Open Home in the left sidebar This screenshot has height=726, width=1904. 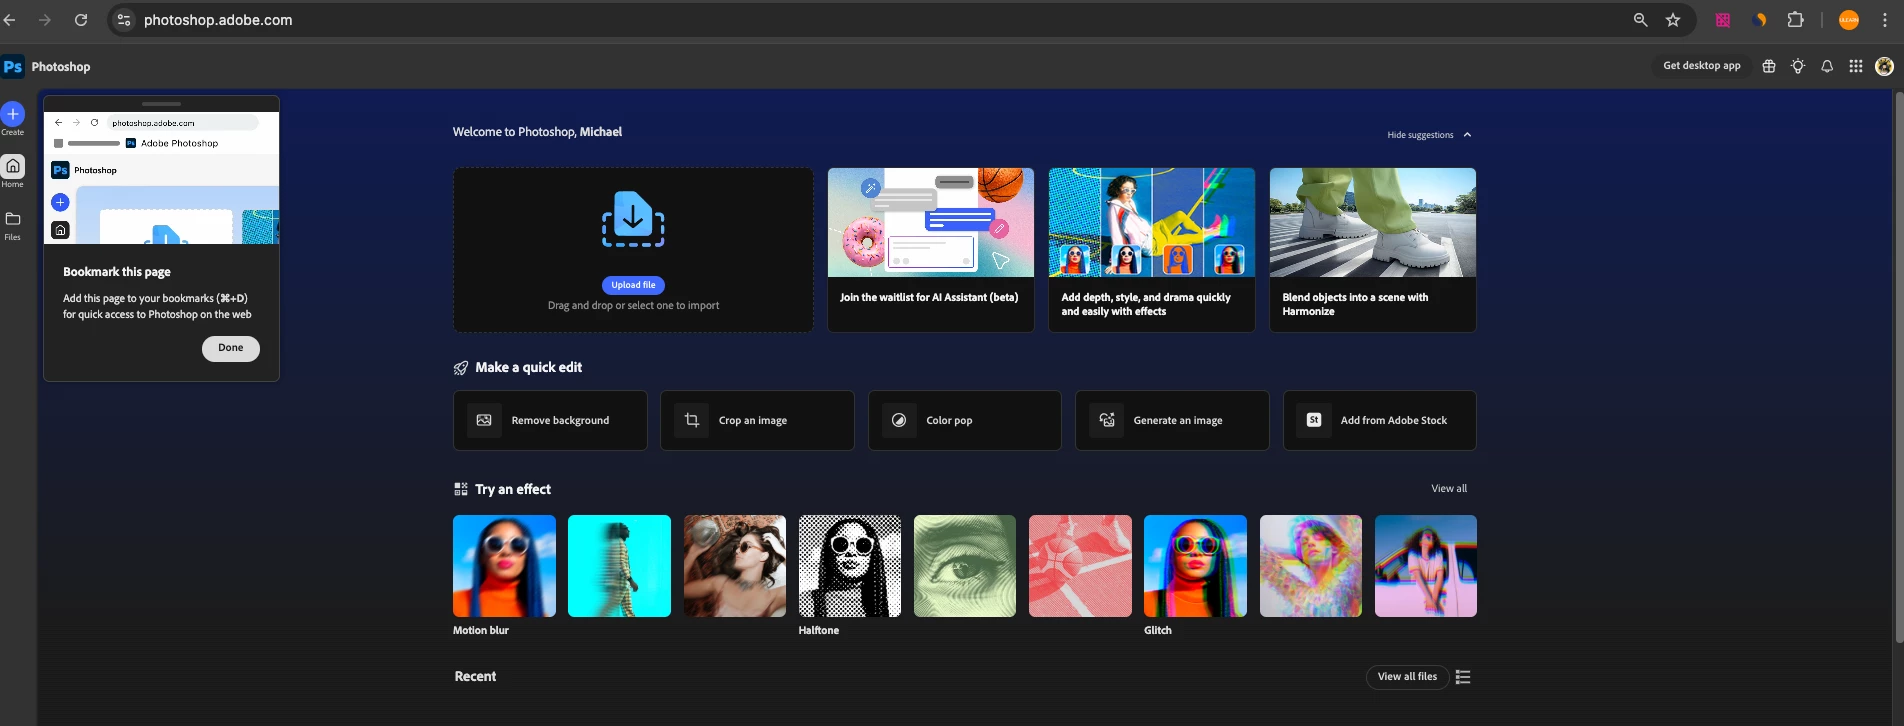tap(13, 170)
